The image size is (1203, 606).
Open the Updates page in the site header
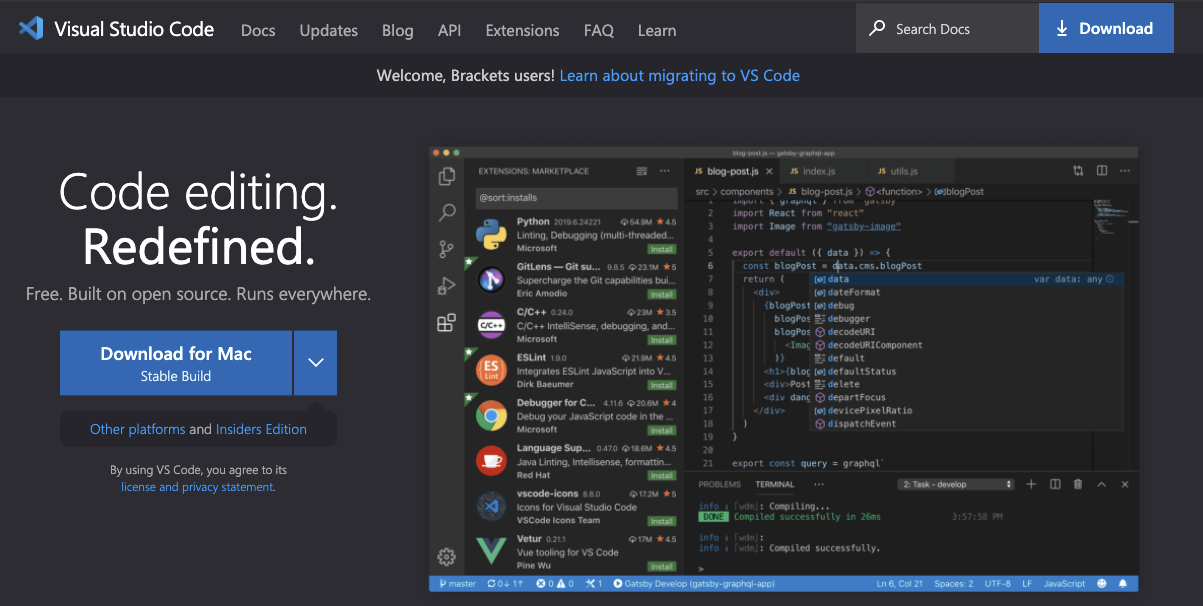pyautogui.click(x=329, y=30)
